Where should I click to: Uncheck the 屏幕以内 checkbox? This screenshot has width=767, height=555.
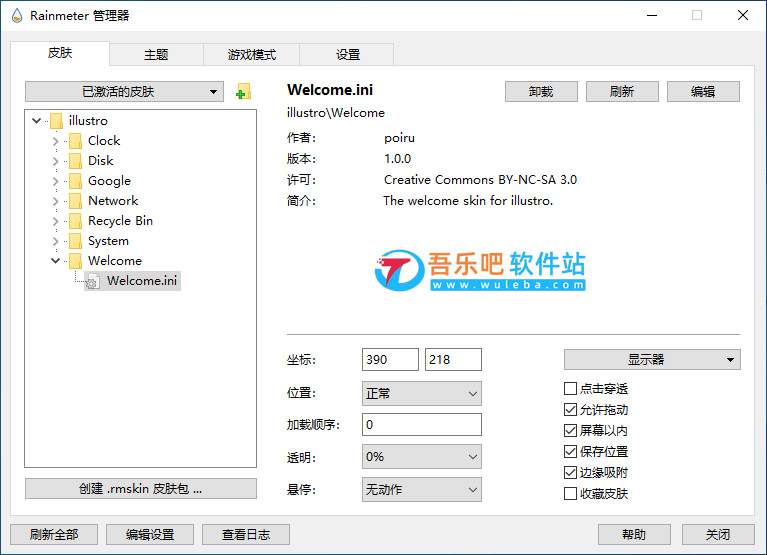(570, 431)
